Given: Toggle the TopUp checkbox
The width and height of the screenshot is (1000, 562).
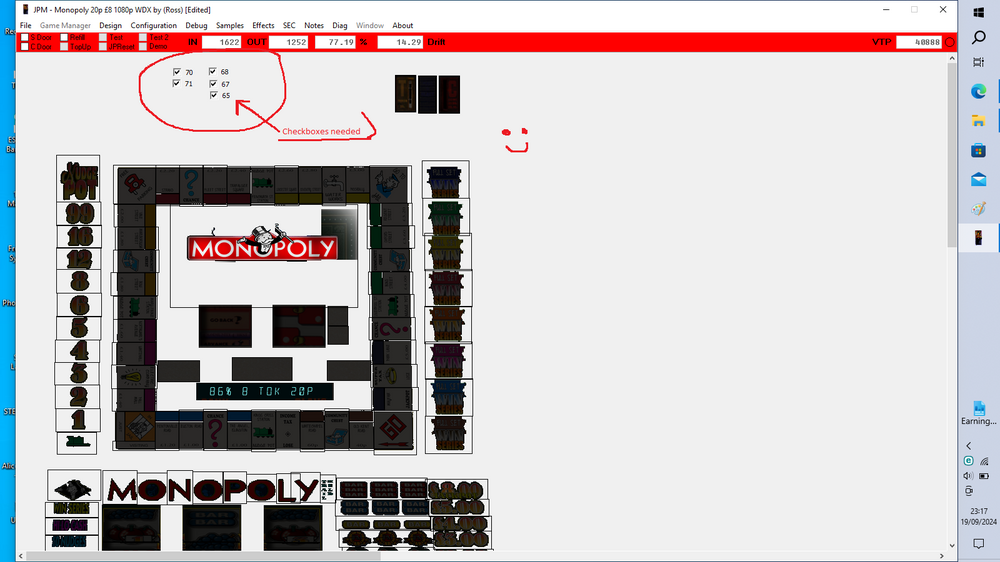Looking at the screenshot, I should click(64, 47).
